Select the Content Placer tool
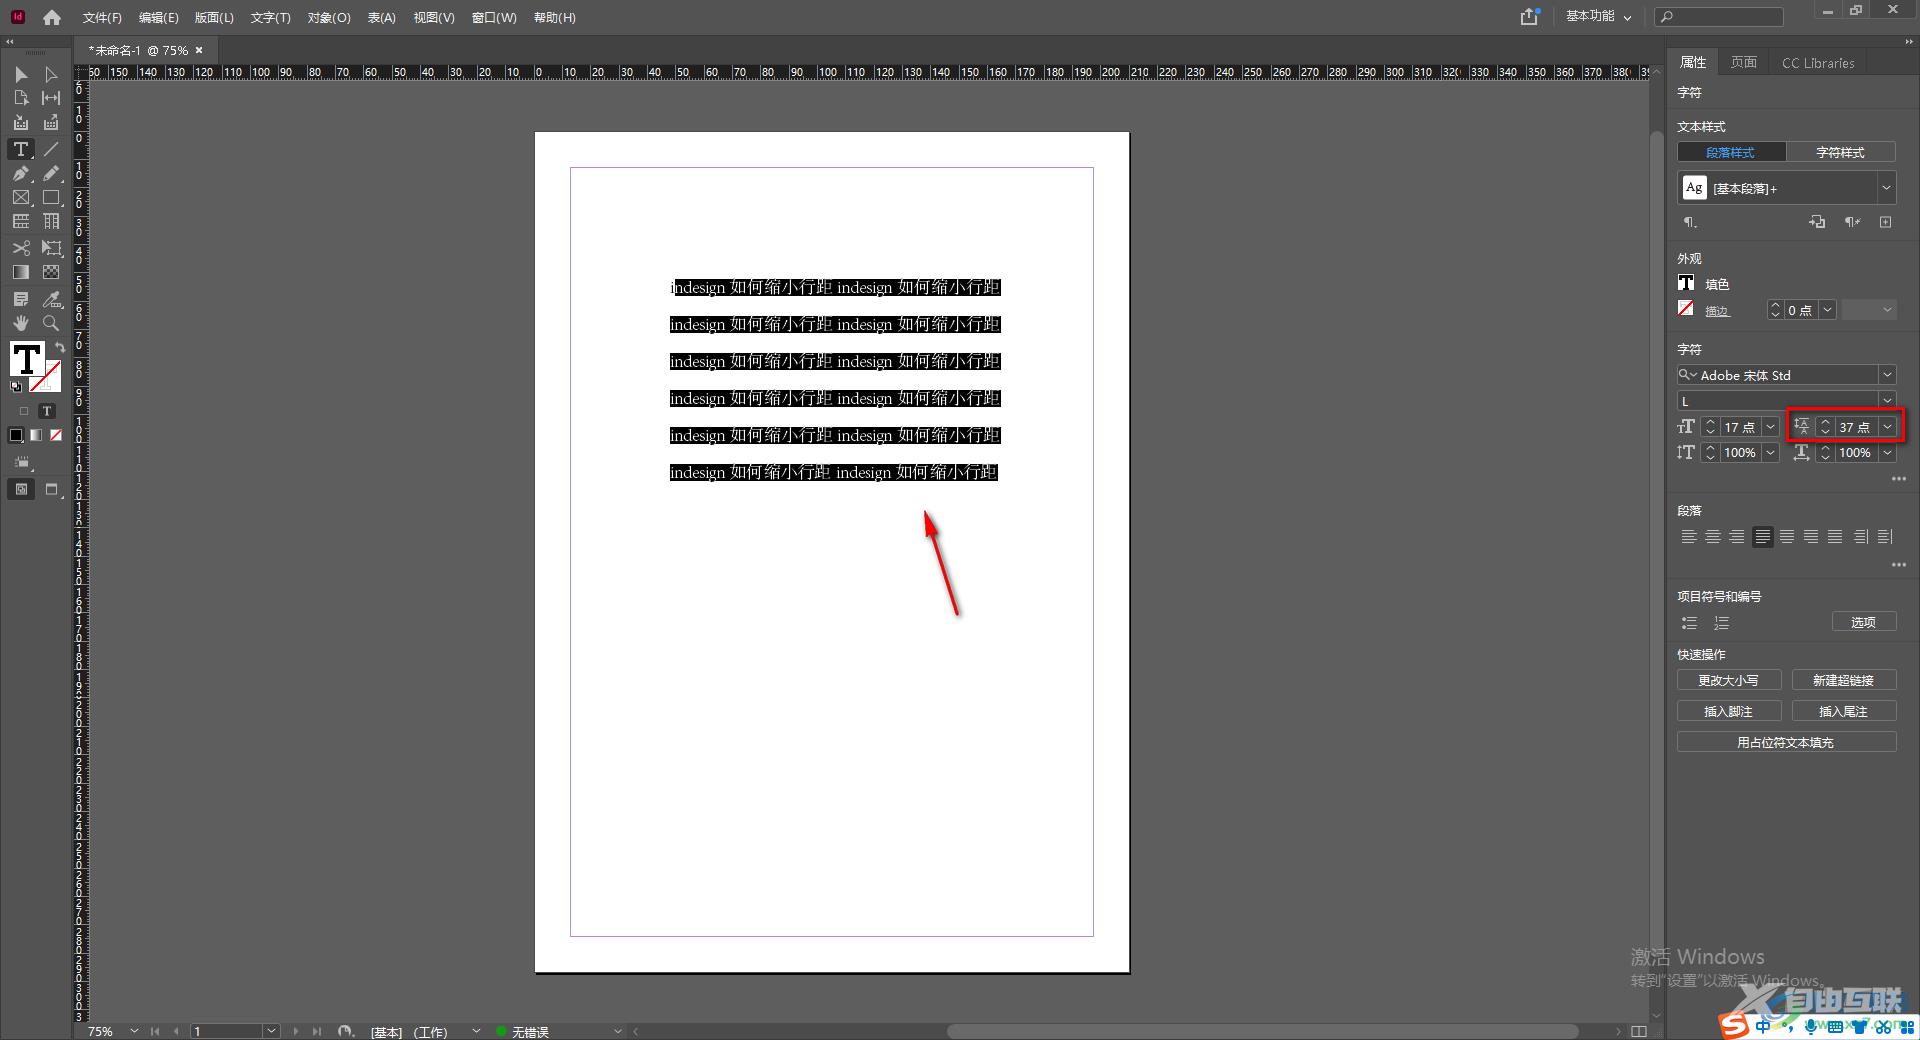1920x1040 pixels. pyautogui.click(x=51, y=122)
